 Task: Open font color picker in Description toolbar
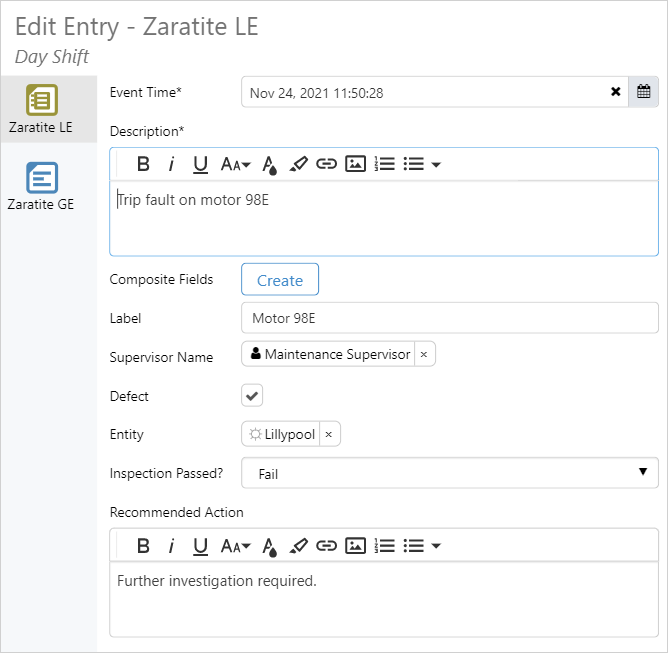pyautogui.click(x=269, y=164)
